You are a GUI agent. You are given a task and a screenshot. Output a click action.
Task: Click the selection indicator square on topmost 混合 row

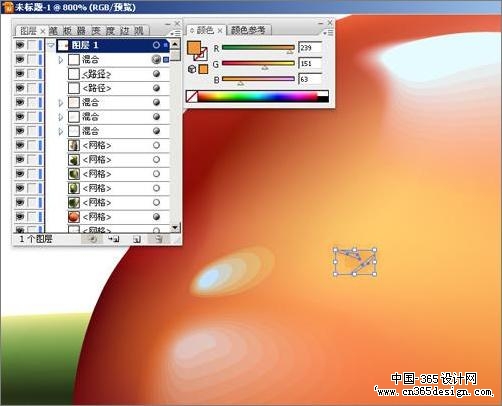(x=166, y=60)
